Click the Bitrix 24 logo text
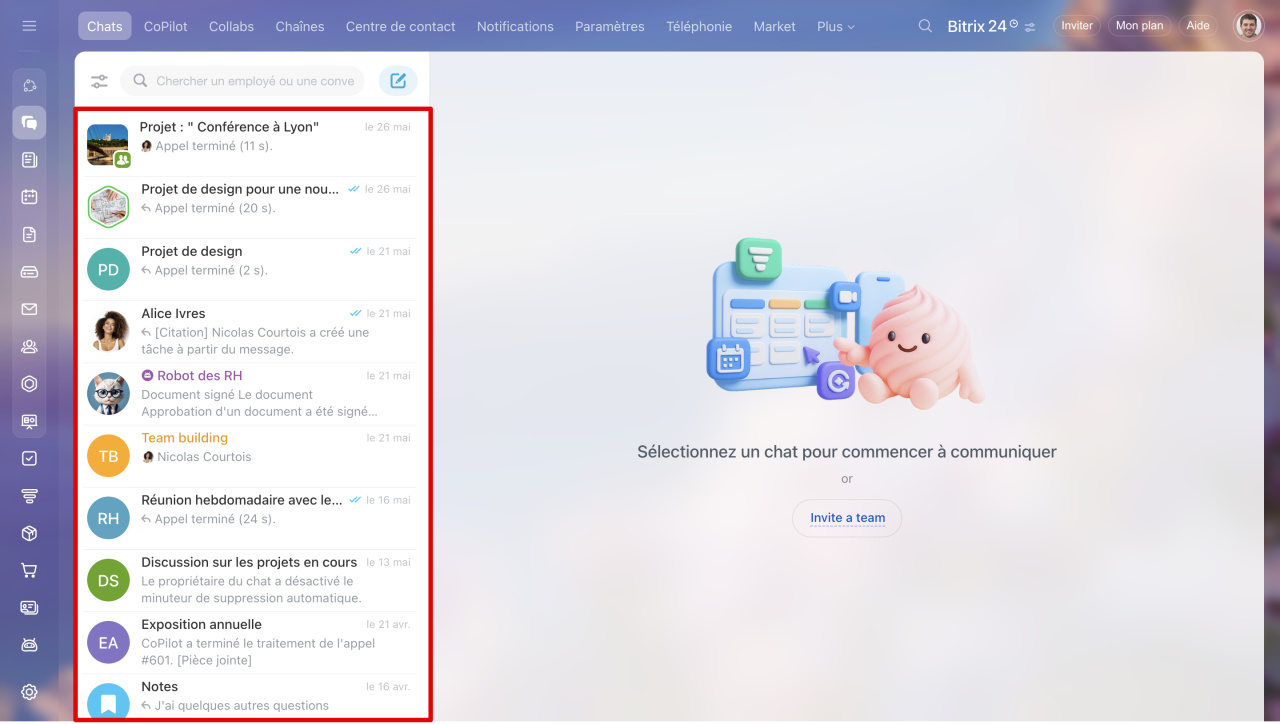The image size is (1280, 724). click(977, 27)
